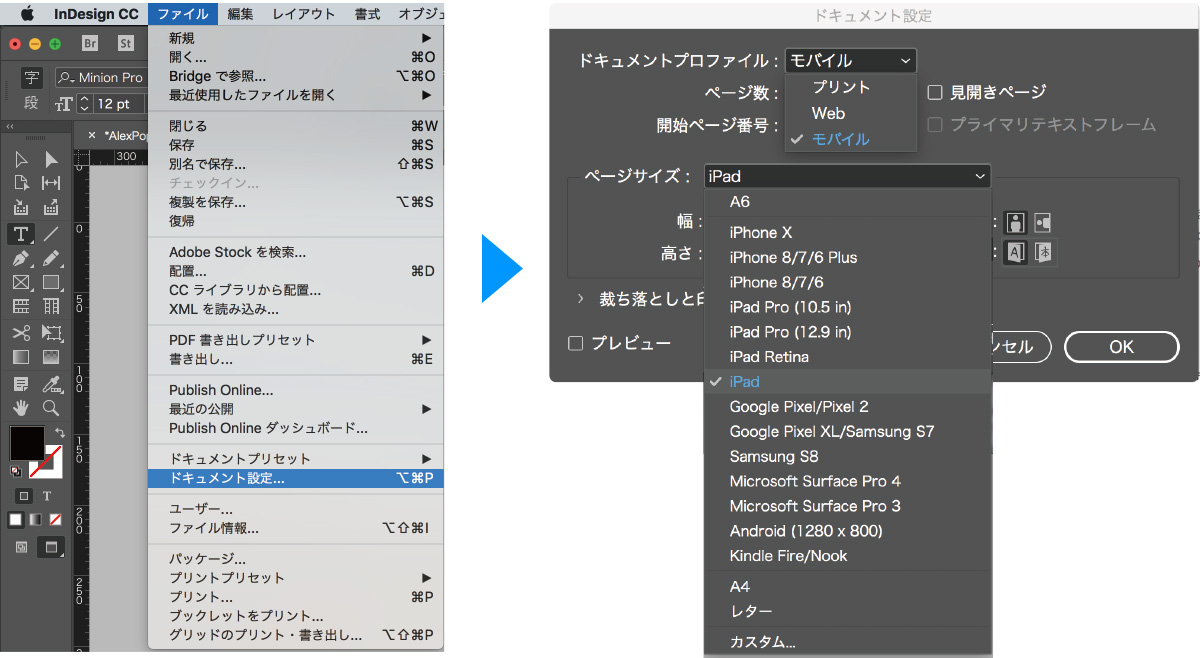1200x658 pixels.
Task: Select the Rectangle Frame tool
Action: click(x=21, y=283)
